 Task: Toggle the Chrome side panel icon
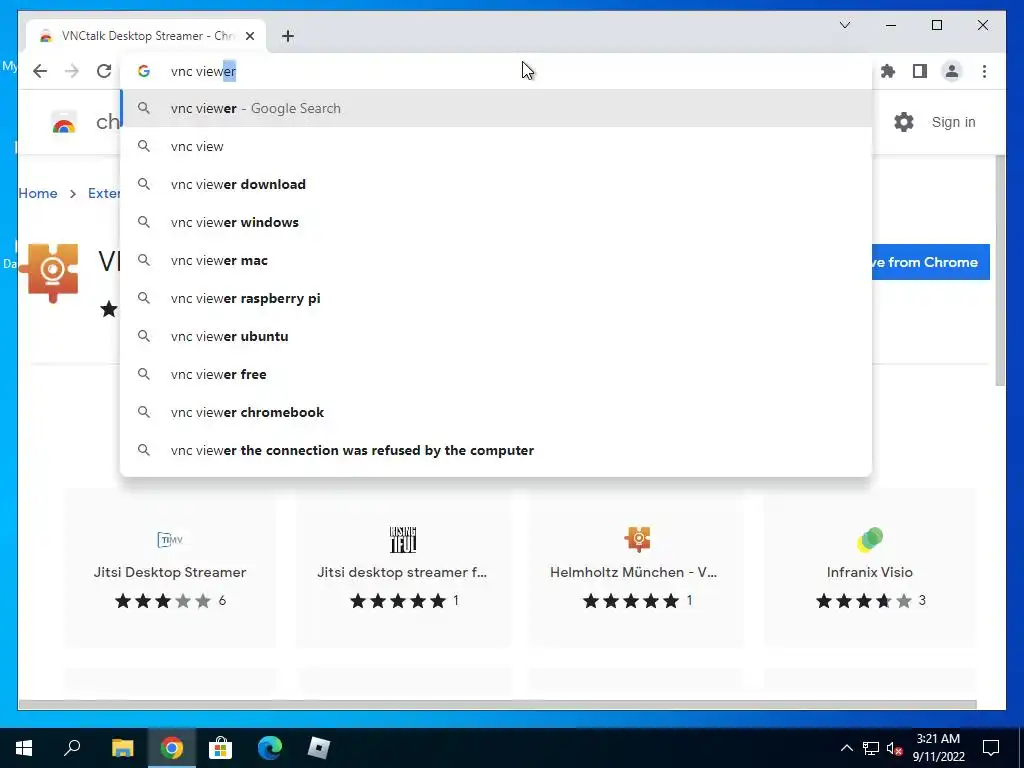920,71
